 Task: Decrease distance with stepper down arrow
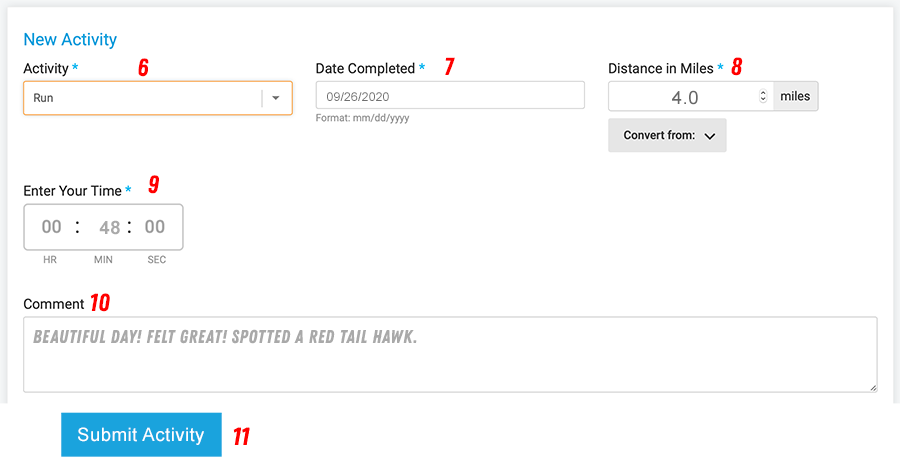pos(763,99)
